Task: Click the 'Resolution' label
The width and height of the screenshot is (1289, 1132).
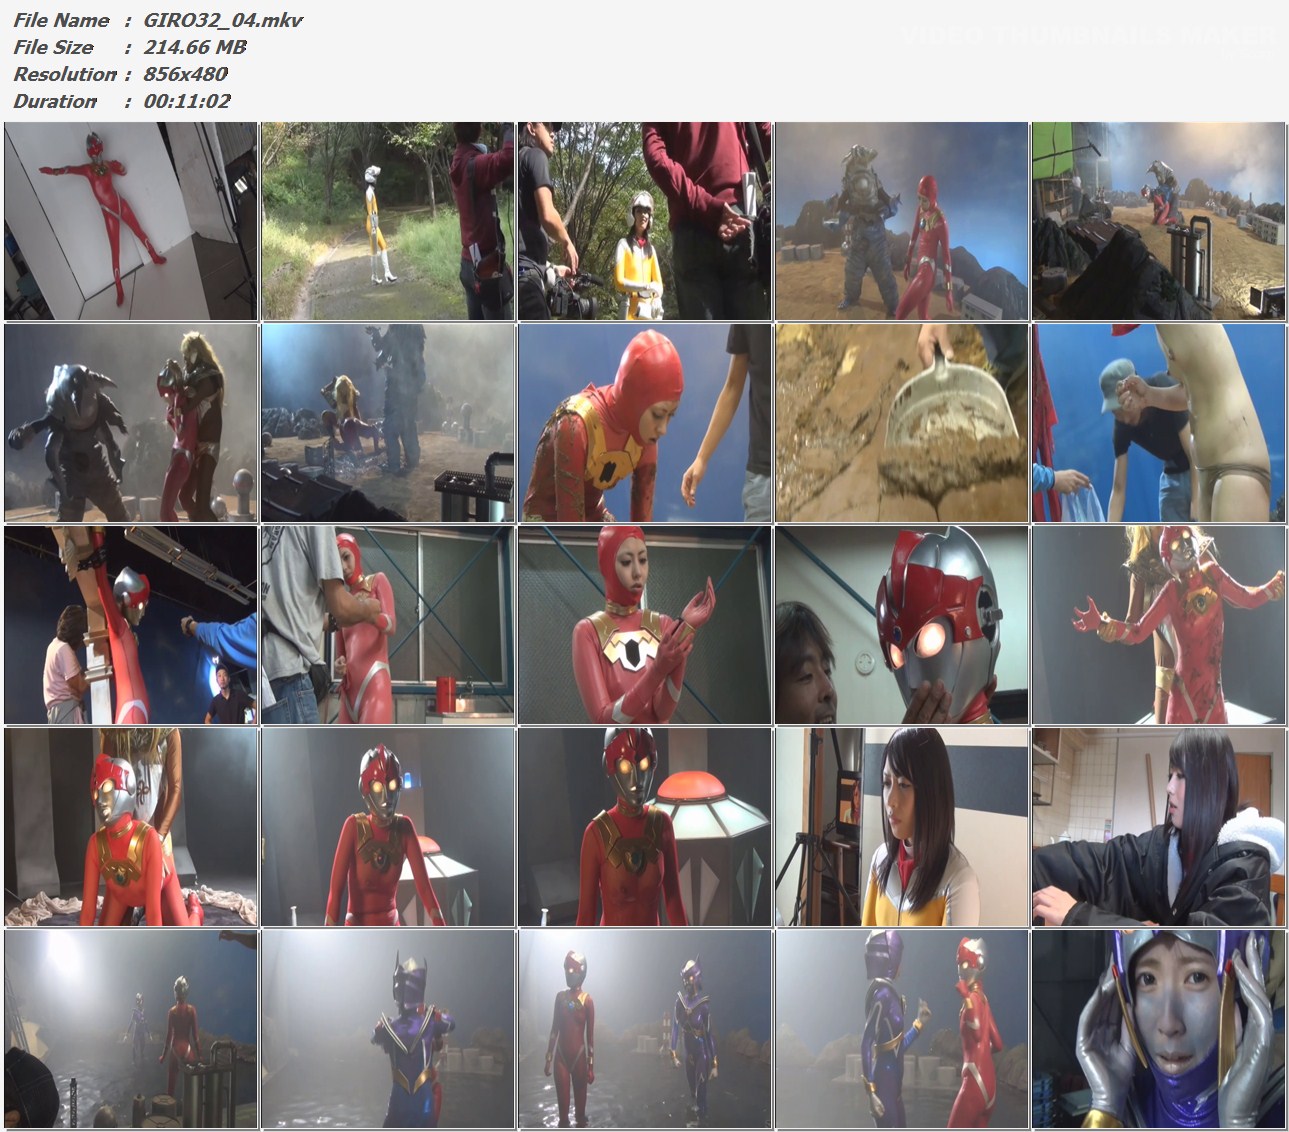Action: click(x=65, y=74)
